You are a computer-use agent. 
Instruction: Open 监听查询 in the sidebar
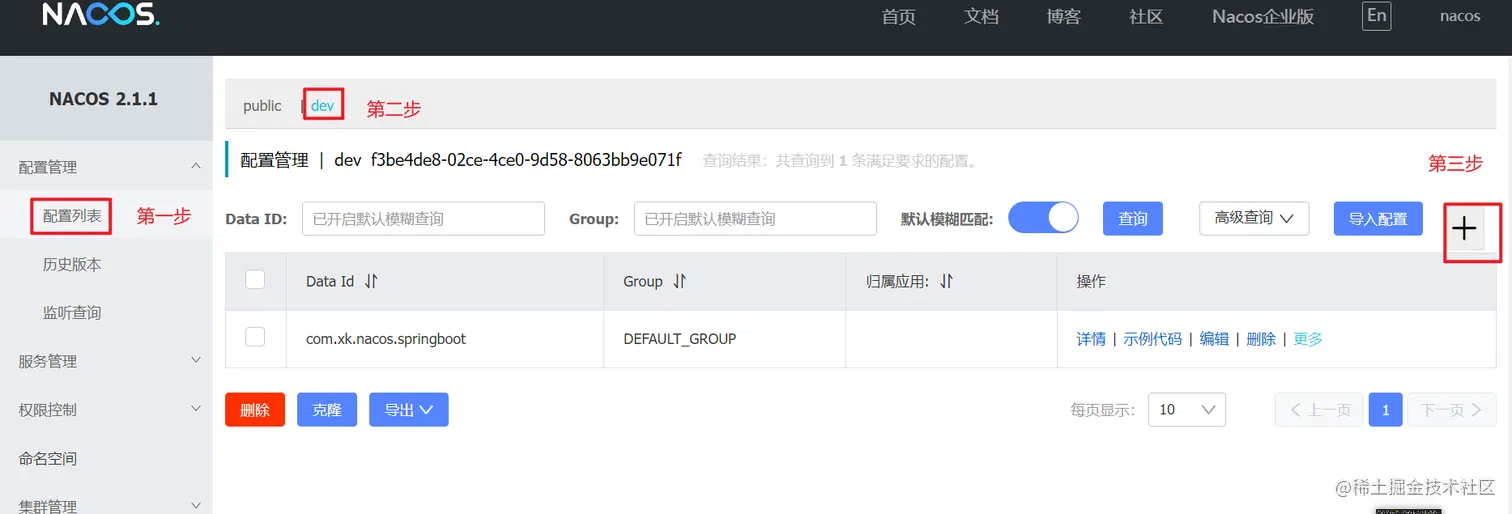pyautogui.click(x=72, y=313)
